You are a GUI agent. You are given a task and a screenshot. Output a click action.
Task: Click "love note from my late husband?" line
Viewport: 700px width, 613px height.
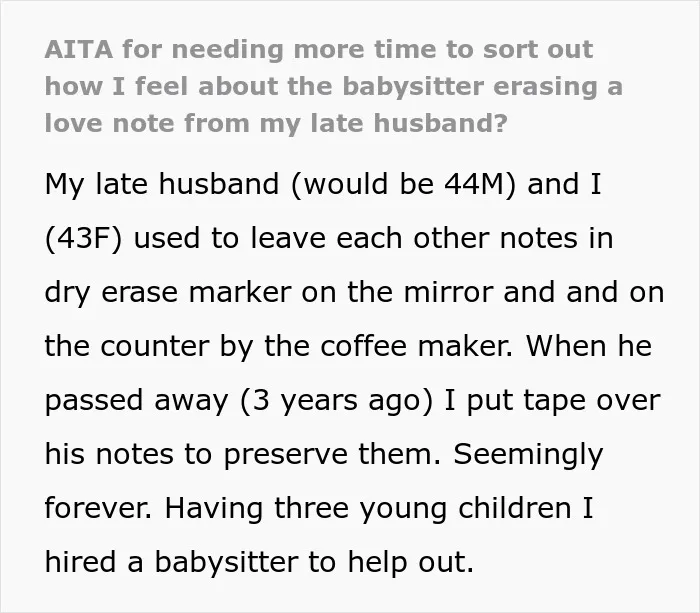click(276, 123)
